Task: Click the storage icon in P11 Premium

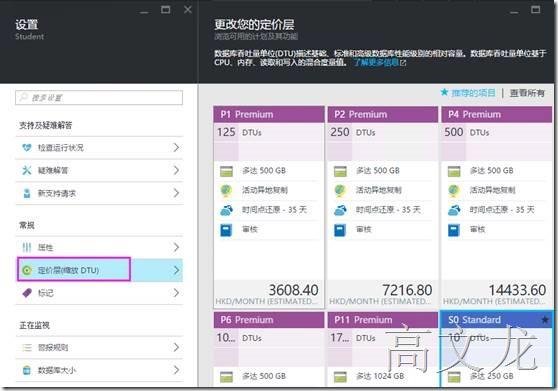Action: click(x=340, y=377)
